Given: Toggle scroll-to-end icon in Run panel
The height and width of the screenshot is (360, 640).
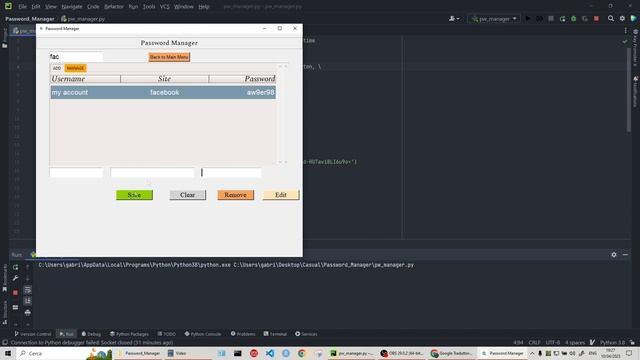Looking at the screenshot, I should coord(27,301).
